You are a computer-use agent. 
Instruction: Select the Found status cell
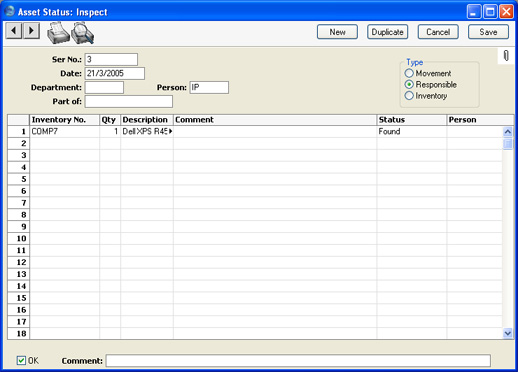[411, 131]
